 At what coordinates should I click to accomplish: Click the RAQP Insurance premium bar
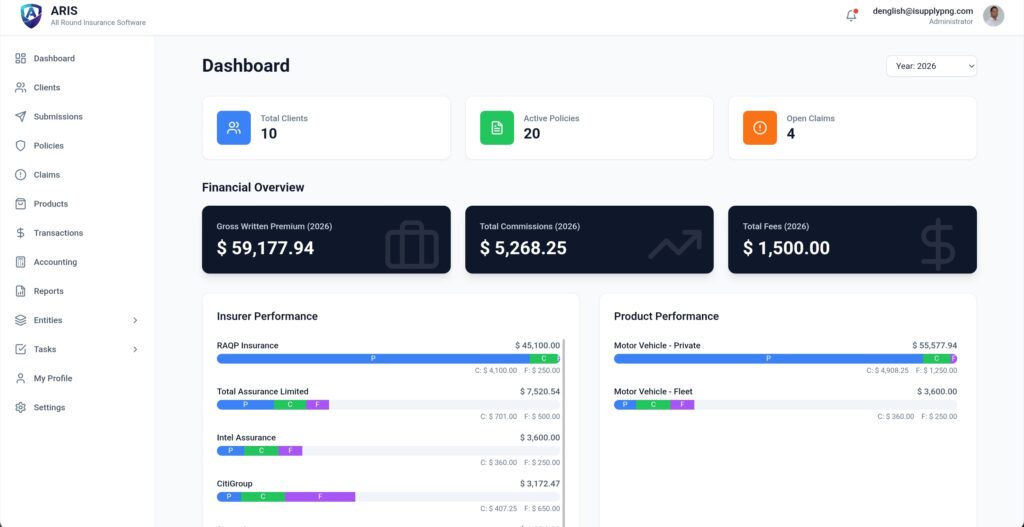coord(373,358)
